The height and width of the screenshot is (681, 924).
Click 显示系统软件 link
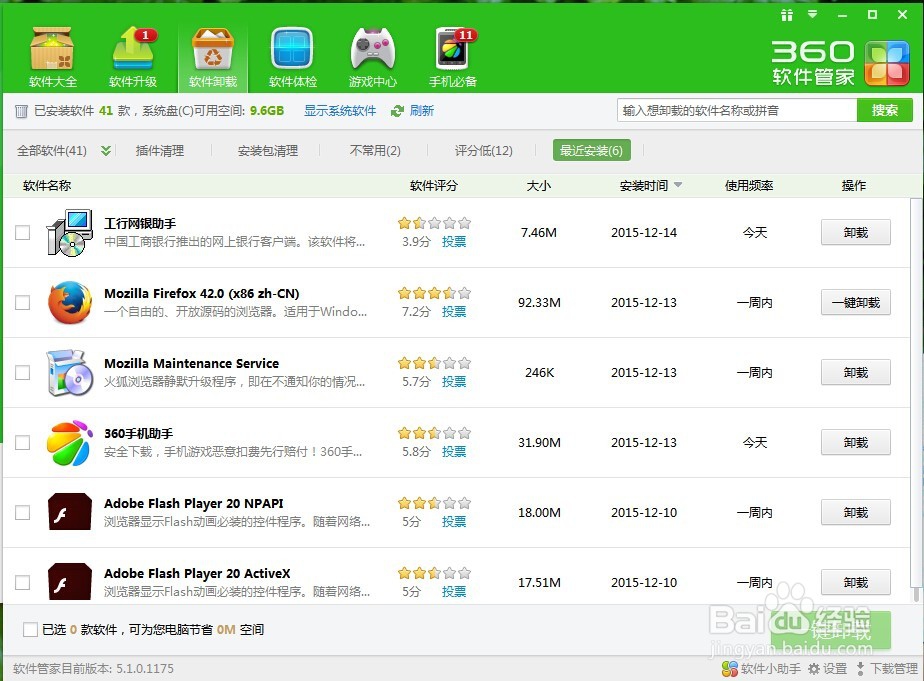pyautogui.click(x=339, y=111)
